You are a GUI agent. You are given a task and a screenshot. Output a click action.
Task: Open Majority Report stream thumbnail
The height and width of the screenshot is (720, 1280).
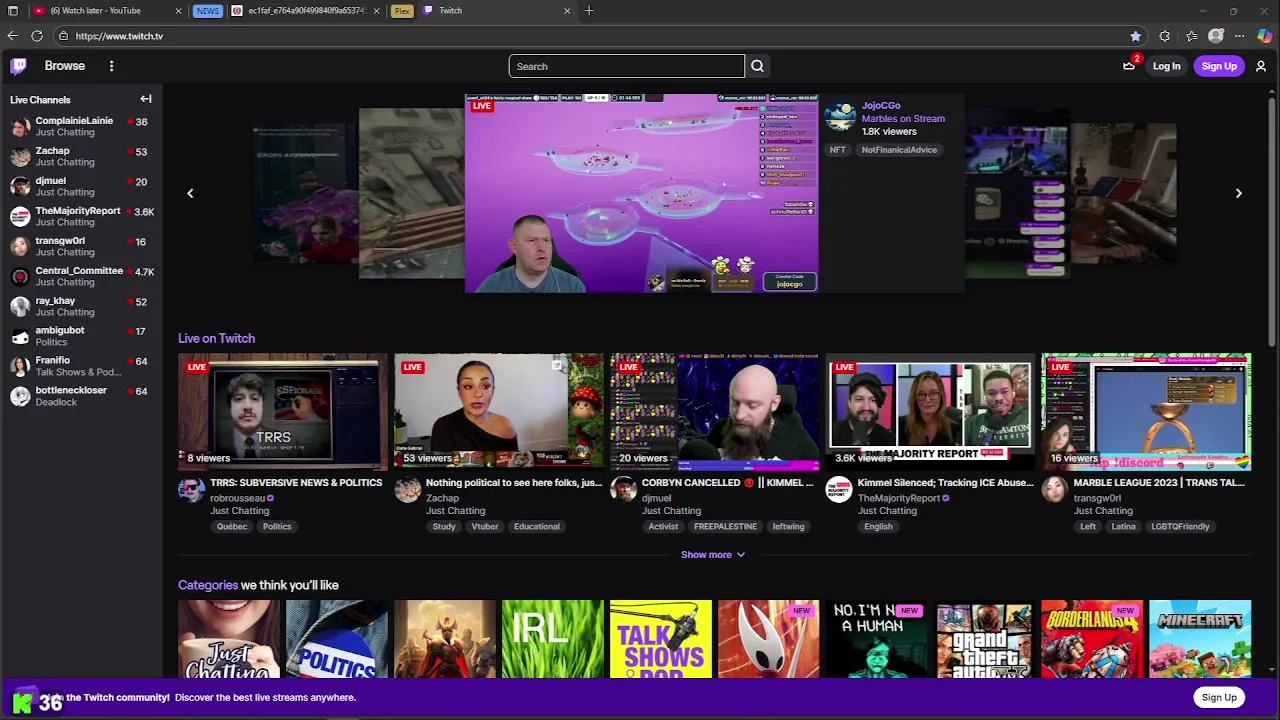930,412
